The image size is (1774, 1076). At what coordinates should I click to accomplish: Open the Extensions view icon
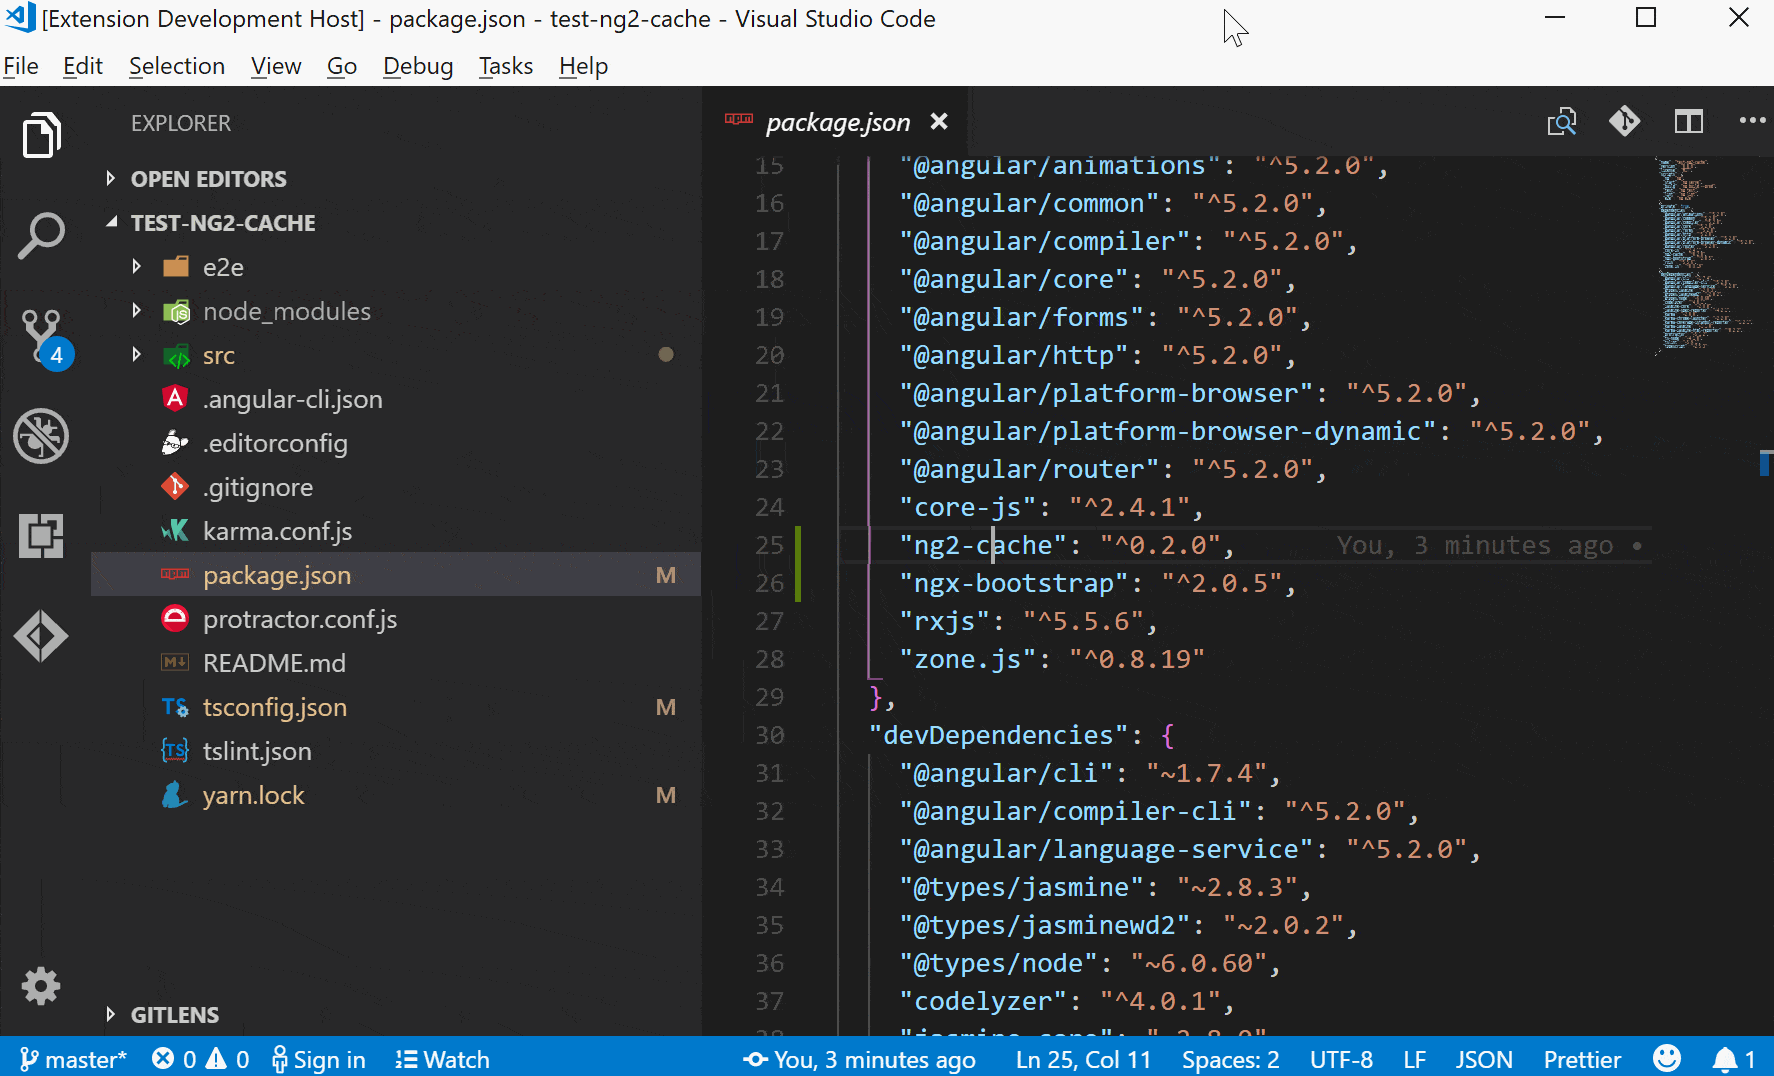pyautogui.click(x=41, y=536)
